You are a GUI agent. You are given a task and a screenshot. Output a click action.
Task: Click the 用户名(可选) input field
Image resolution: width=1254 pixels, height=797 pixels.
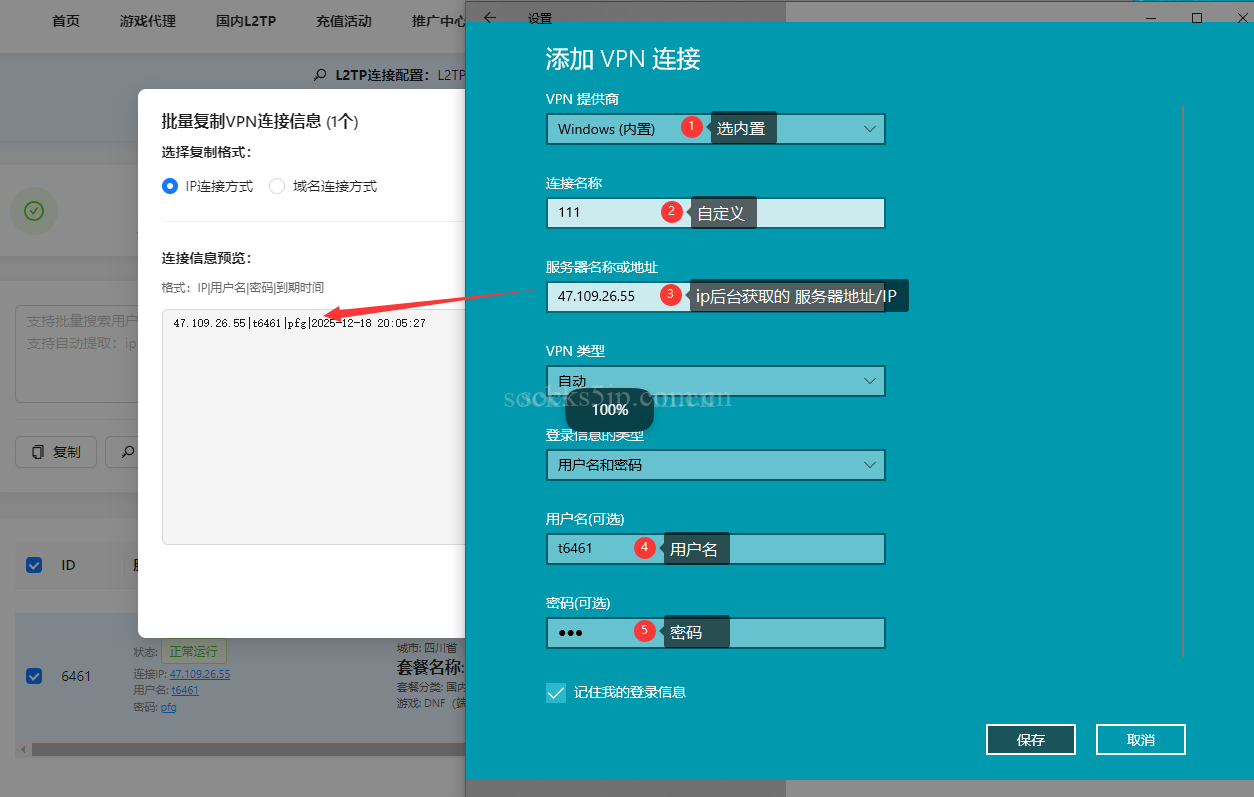click(x=716, y=549)
